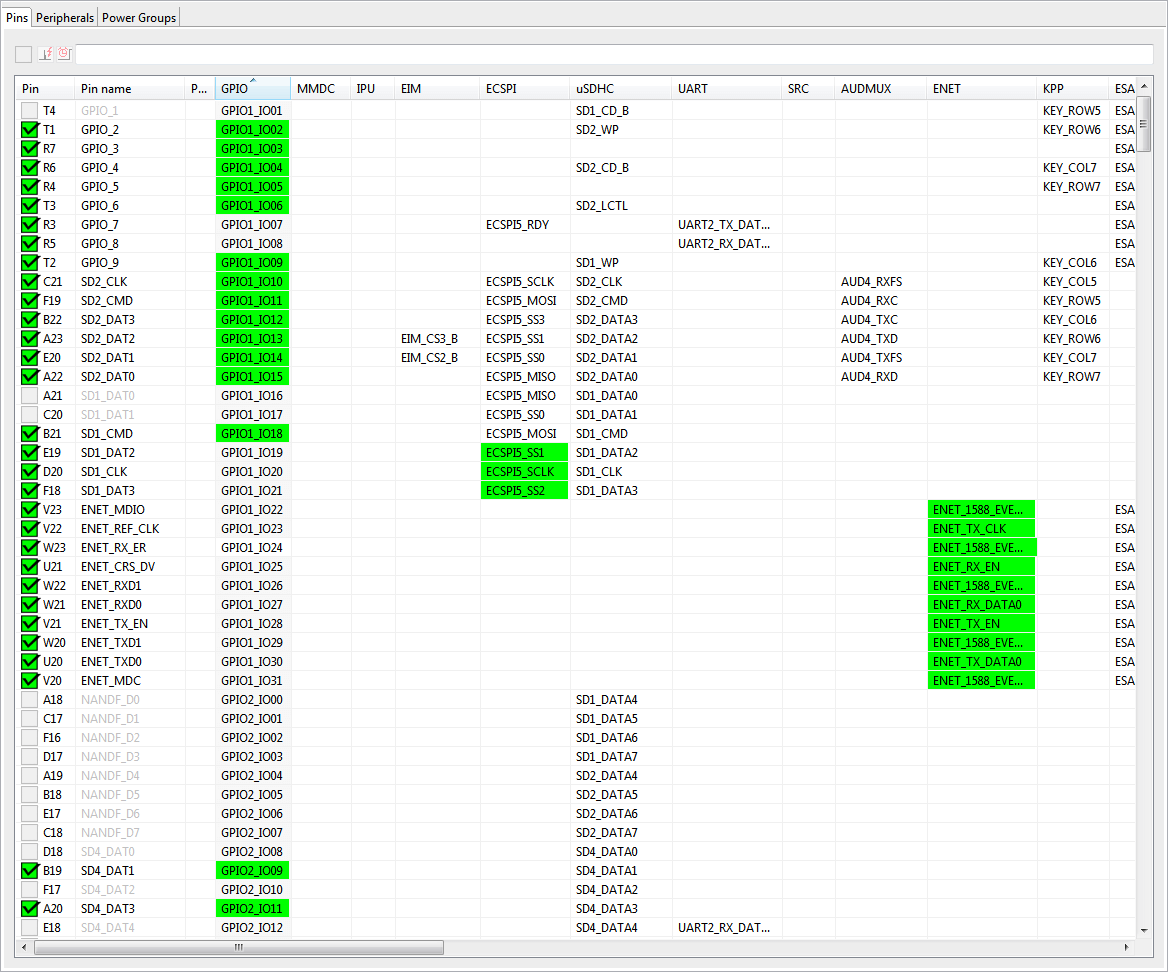Check the box for pin A18 NANDF_D0
The width and height of the screenshot is (1168, 972).
coord(30,700)
